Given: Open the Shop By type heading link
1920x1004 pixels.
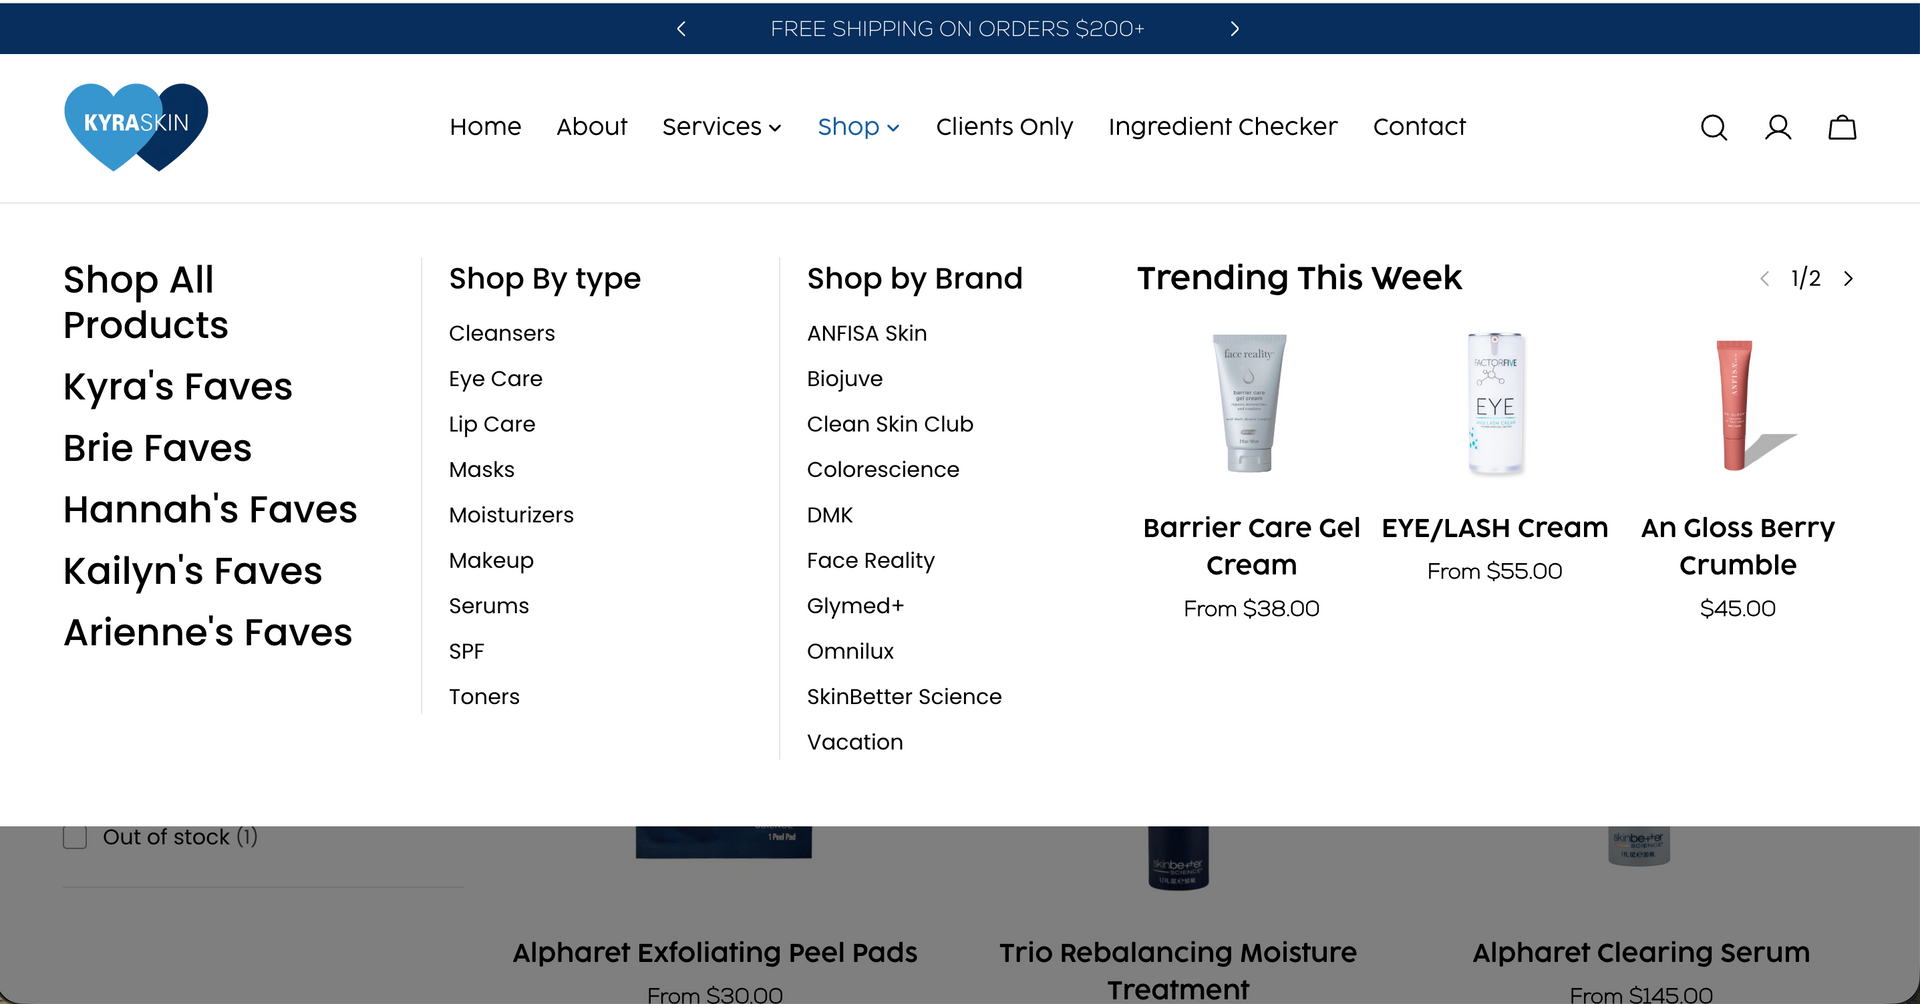Looking at the screenshot, I should 545,279.
